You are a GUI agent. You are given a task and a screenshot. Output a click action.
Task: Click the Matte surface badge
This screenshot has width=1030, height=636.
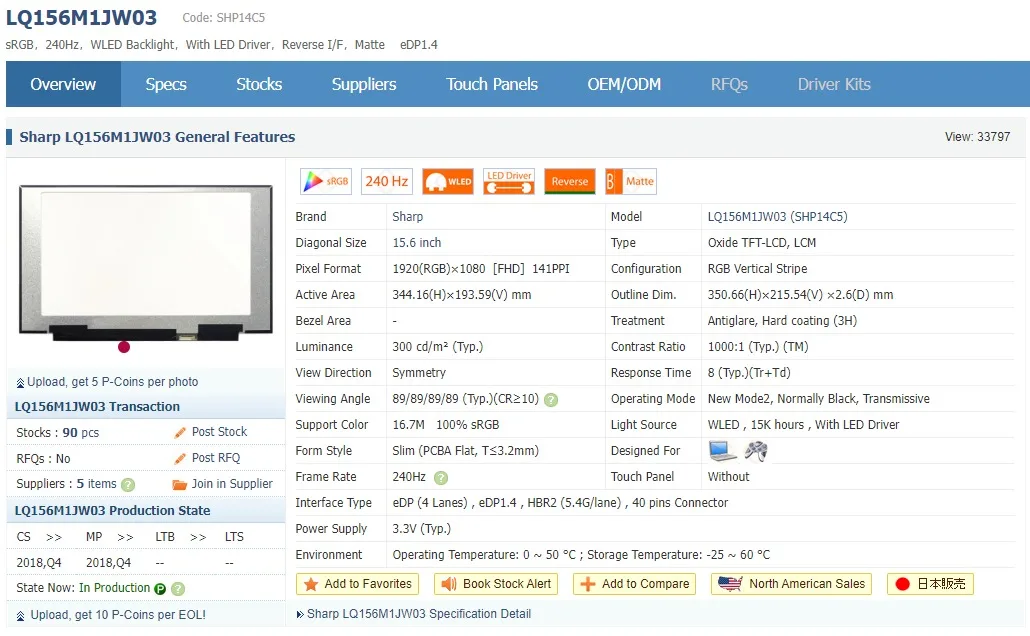point(631,181)
